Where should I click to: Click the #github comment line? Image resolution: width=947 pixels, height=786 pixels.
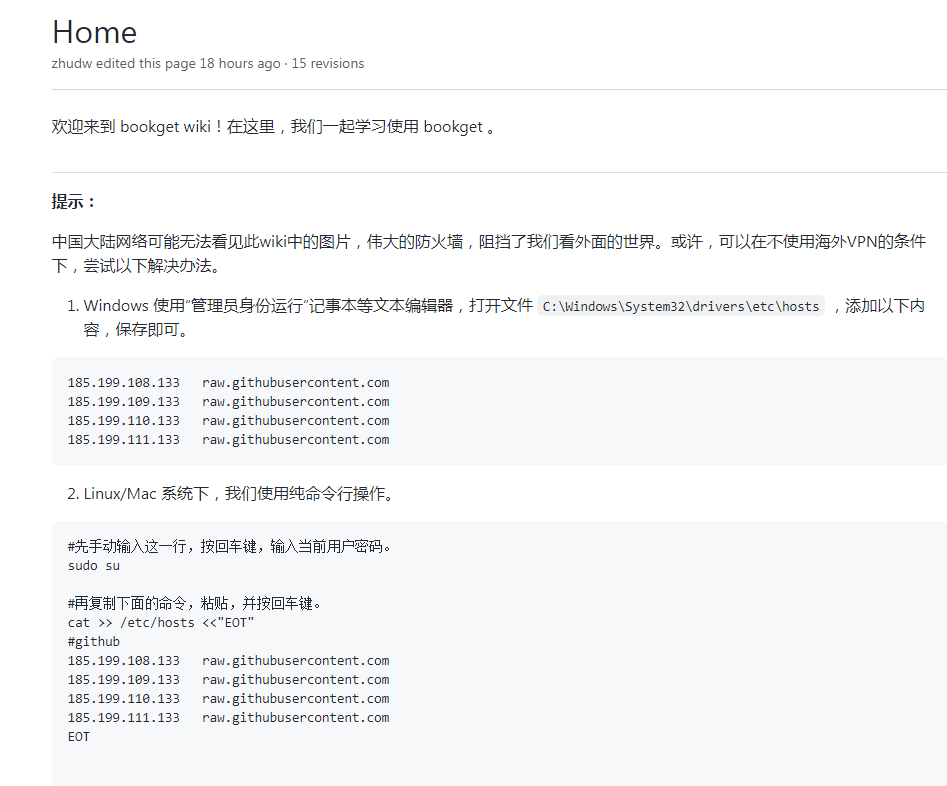click(x=94, y=641)
